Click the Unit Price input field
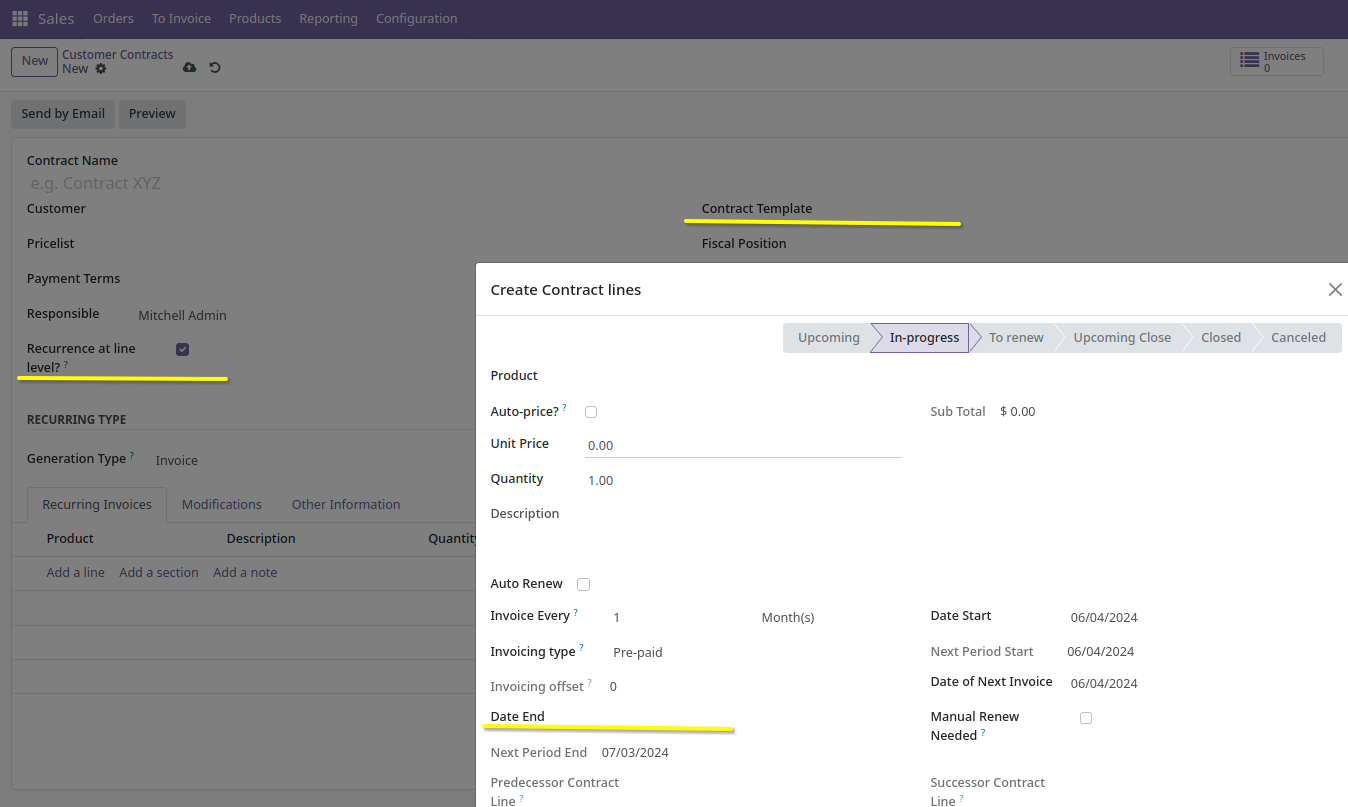Image resolution: width=1348 pixels, height=807 pixels. (742, 445)
